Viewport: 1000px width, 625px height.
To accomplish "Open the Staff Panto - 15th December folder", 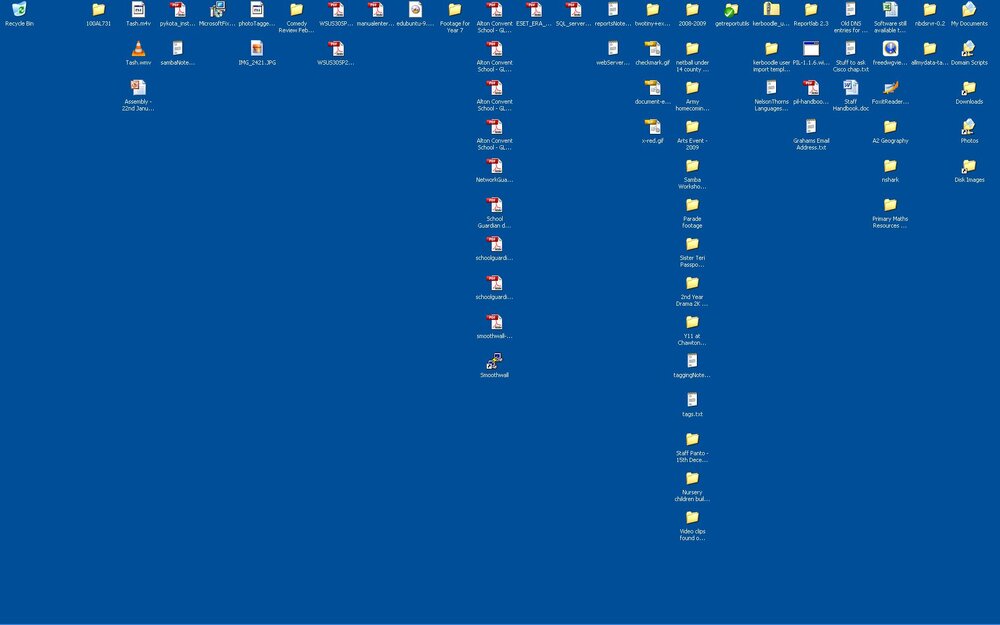I will pos(692,439).
